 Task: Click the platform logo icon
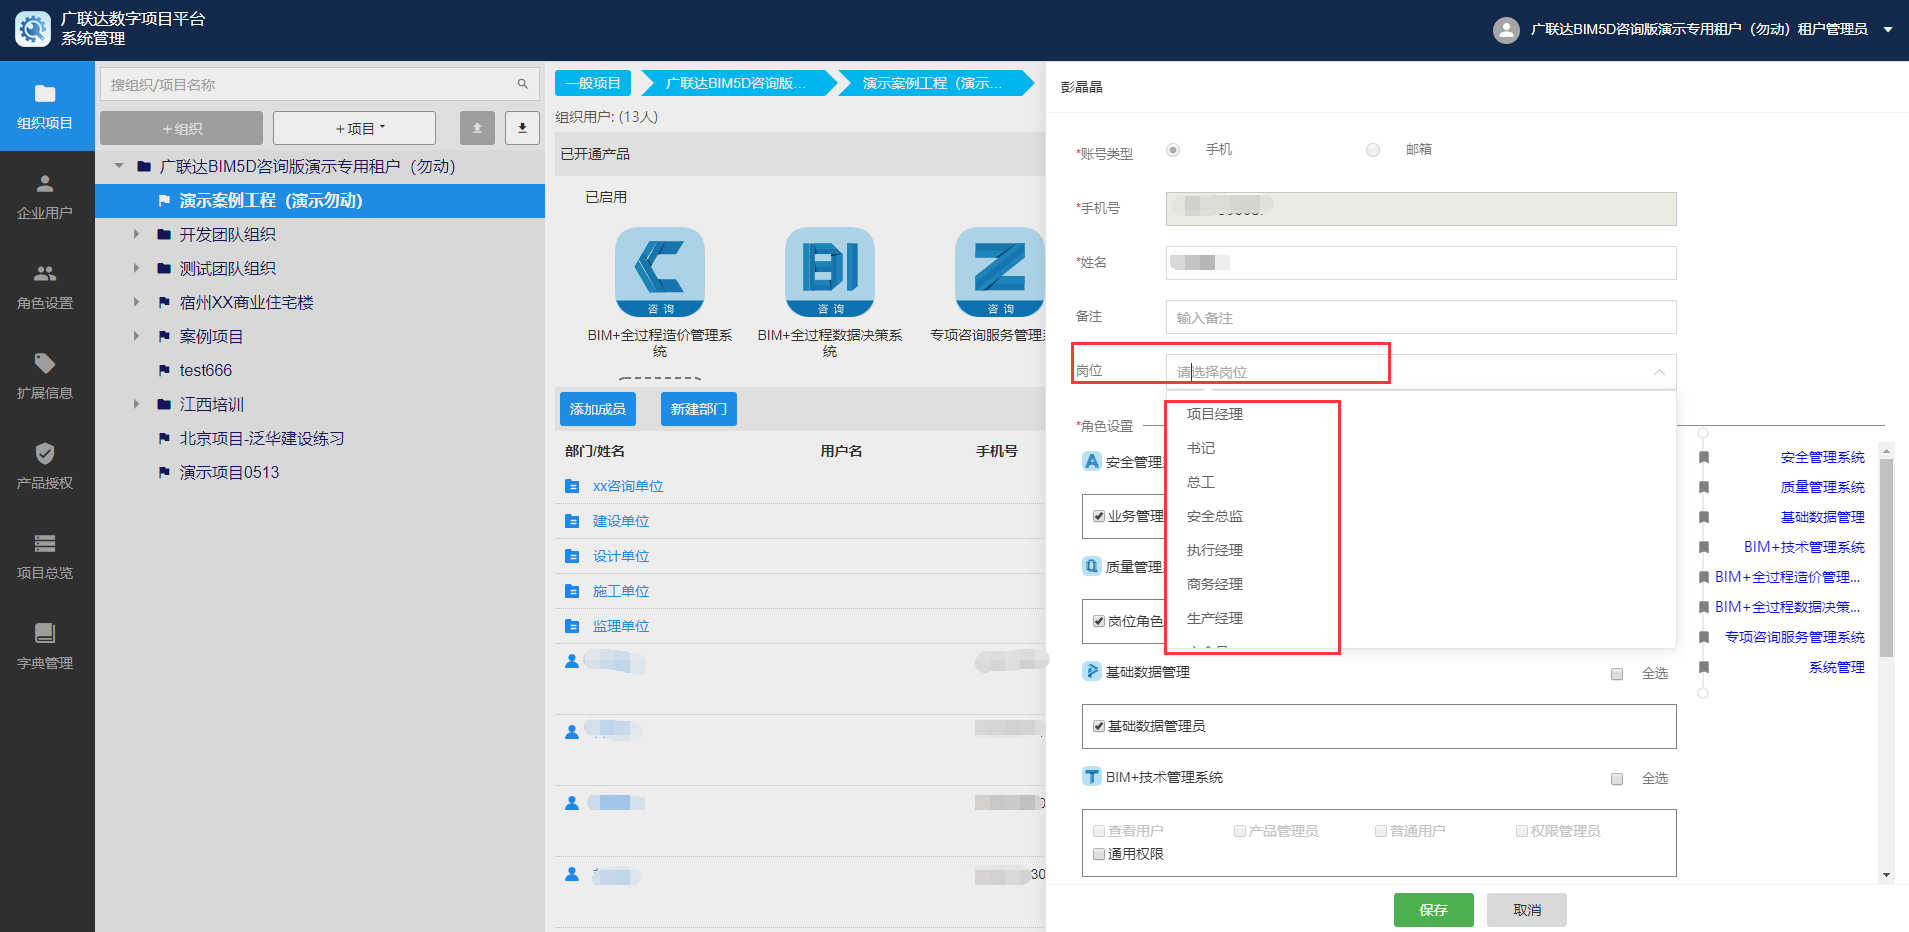coord(33,29)
